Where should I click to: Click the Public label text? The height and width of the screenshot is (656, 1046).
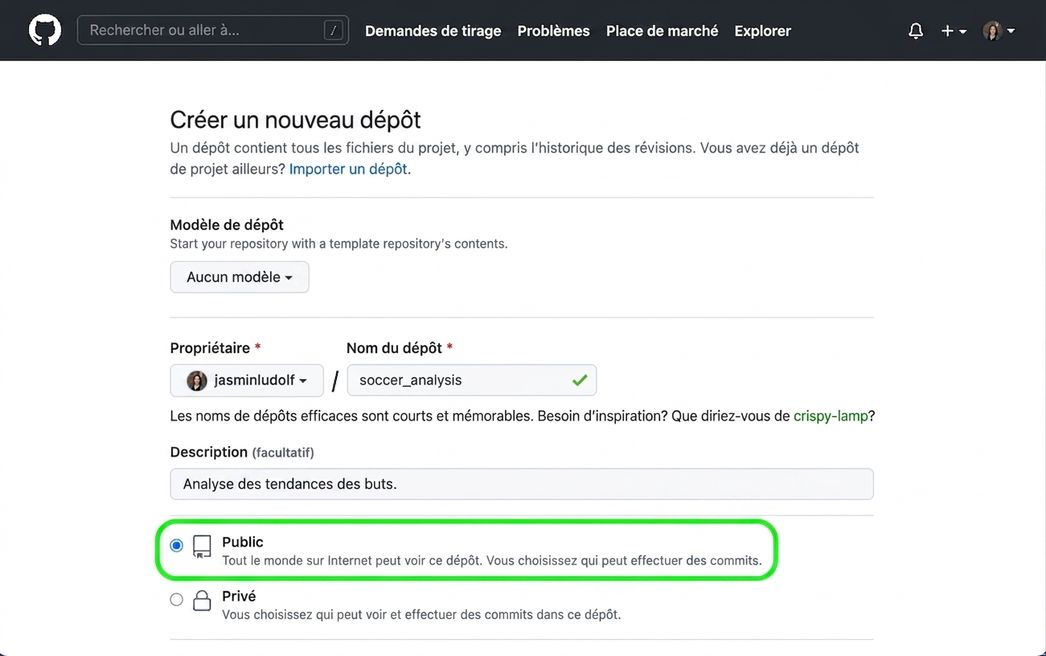coord(243,542)
